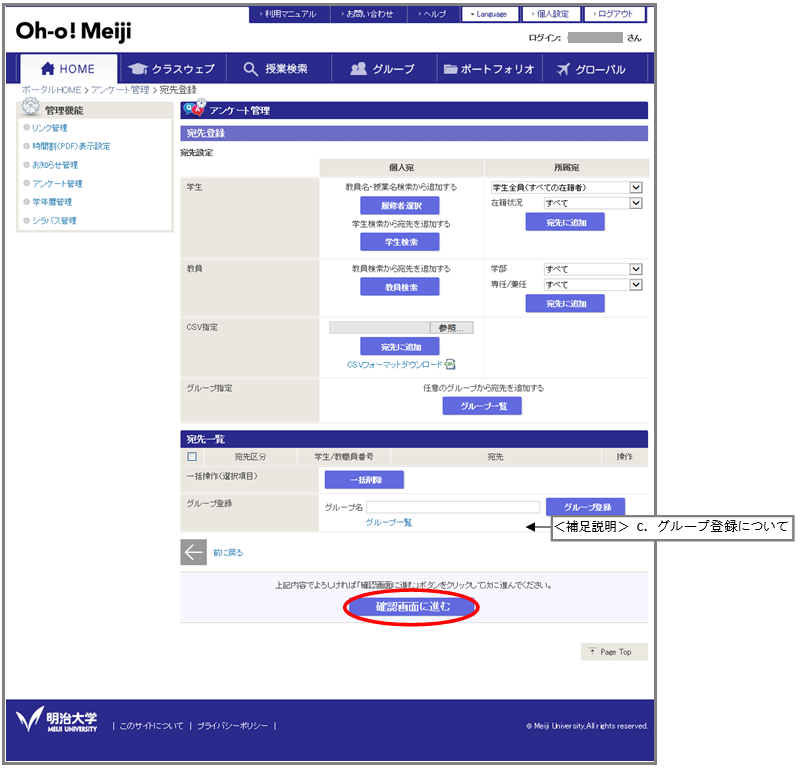Open the 在籍状況 dropdown

point(593,203)
